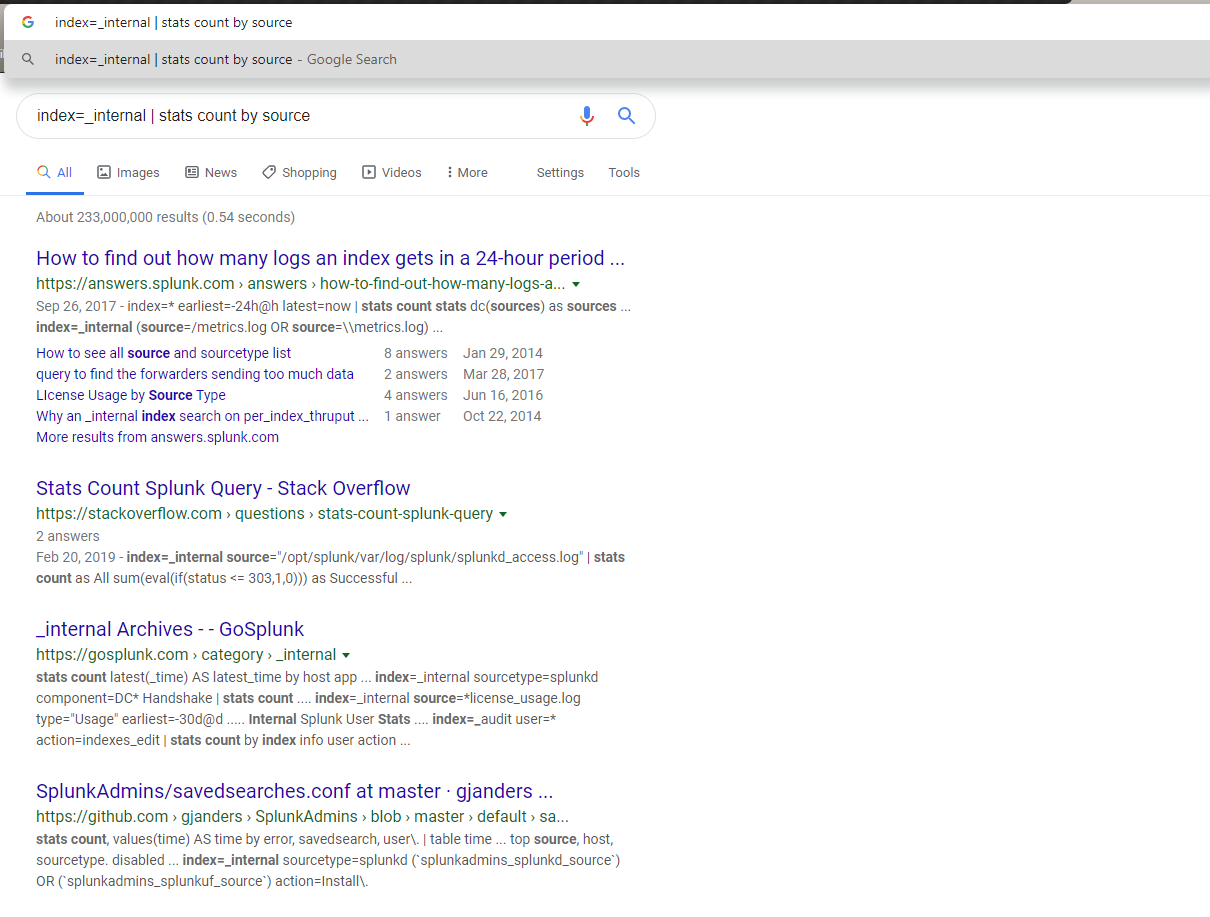This screenshot has width=1210, height=917.
Task: Open '_internal Archives - GoSplunk' result
Action: coord(170,629)
